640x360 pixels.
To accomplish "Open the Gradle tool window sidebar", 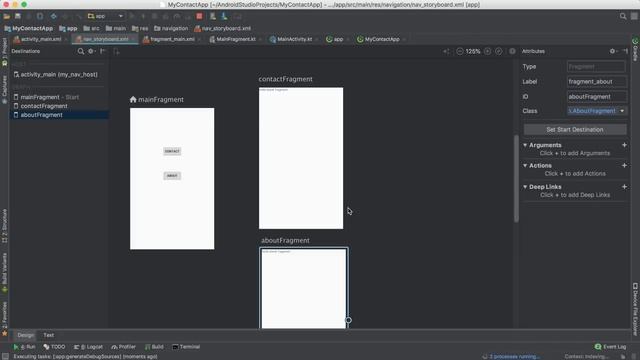I will [x=635, y=49].
